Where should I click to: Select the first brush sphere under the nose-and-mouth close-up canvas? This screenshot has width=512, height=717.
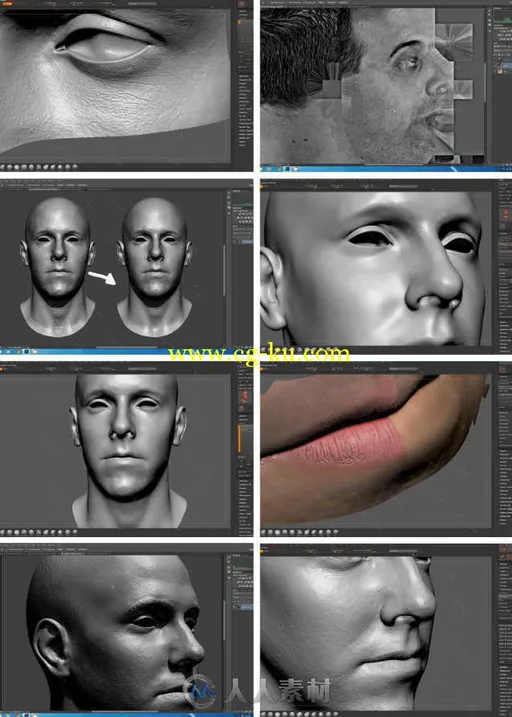tap(264, 713)
